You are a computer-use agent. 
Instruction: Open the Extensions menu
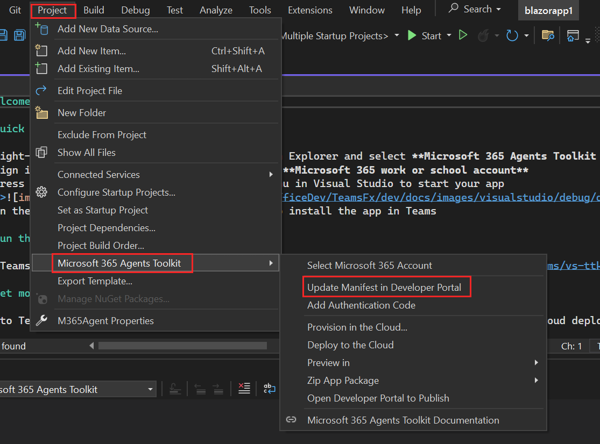point(310,10)
